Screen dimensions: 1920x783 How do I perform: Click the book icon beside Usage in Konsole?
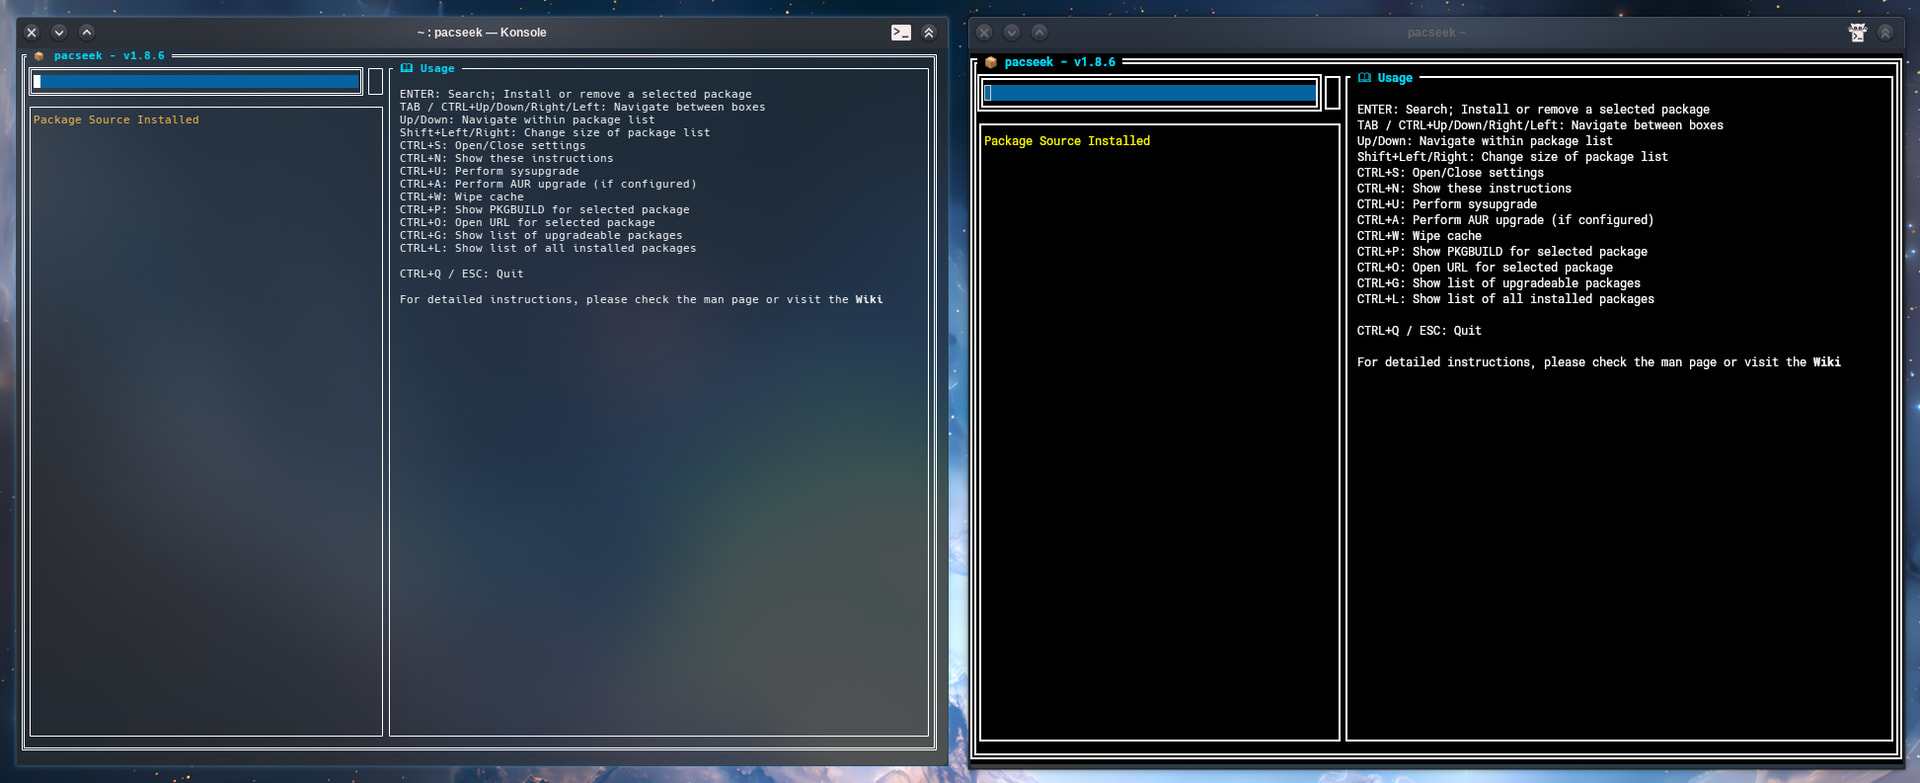click(407, 68)
